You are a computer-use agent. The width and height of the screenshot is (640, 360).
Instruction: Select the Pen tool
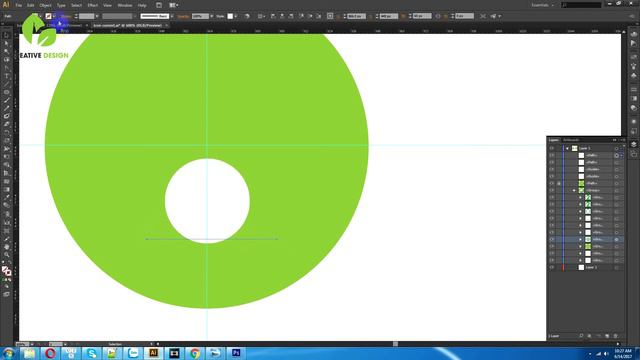coord(6,68)
